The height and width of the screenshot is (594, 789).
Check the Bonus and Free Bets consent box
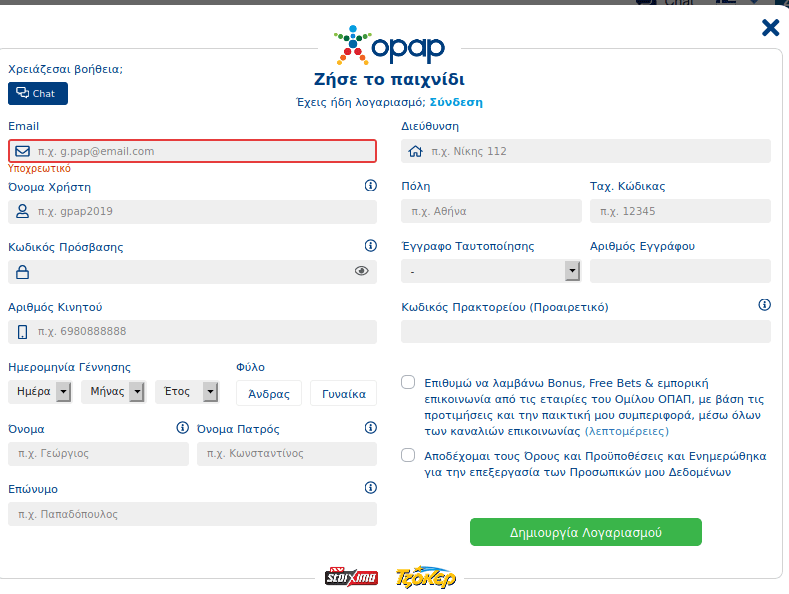tap(408, 383)
